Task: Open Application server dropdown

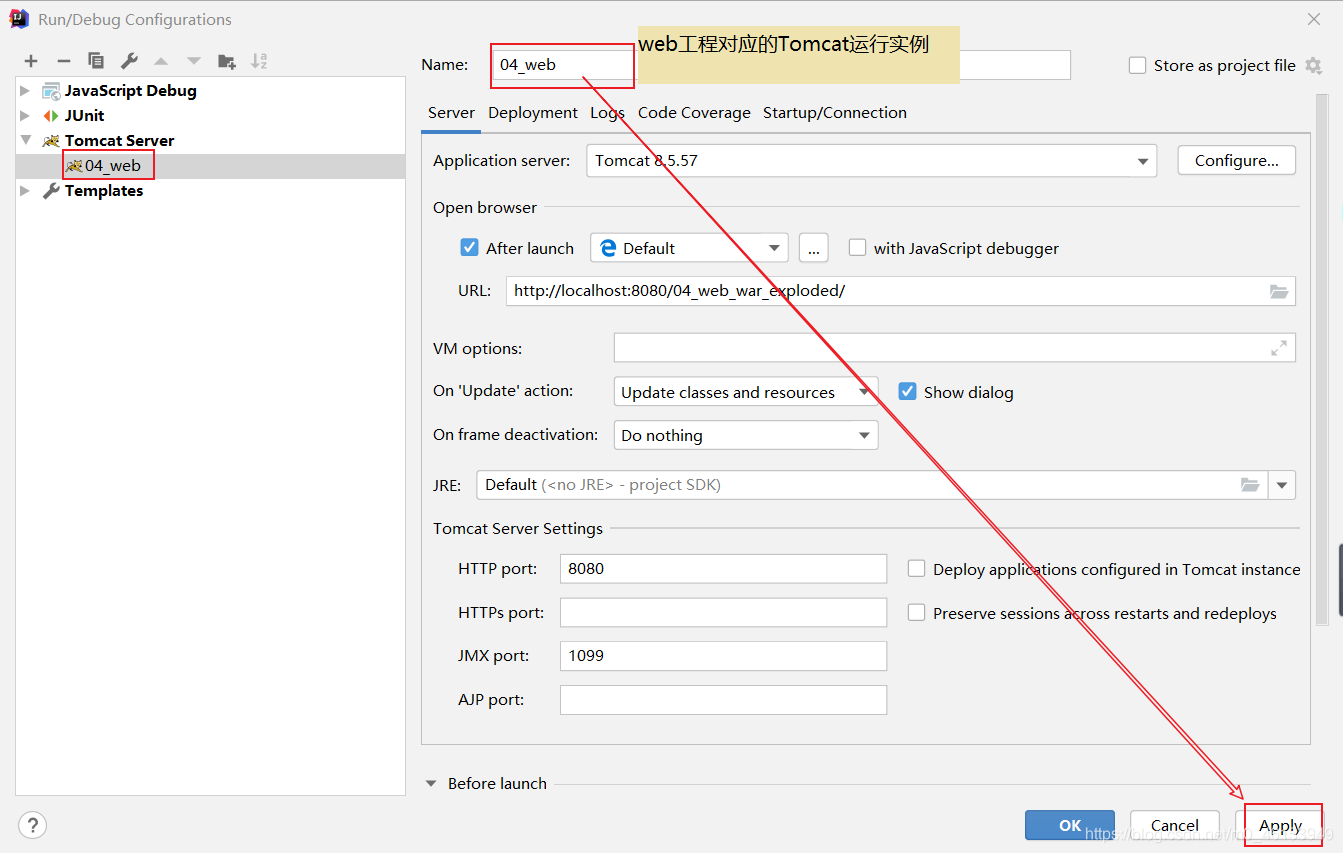Action: click(871, 161)
